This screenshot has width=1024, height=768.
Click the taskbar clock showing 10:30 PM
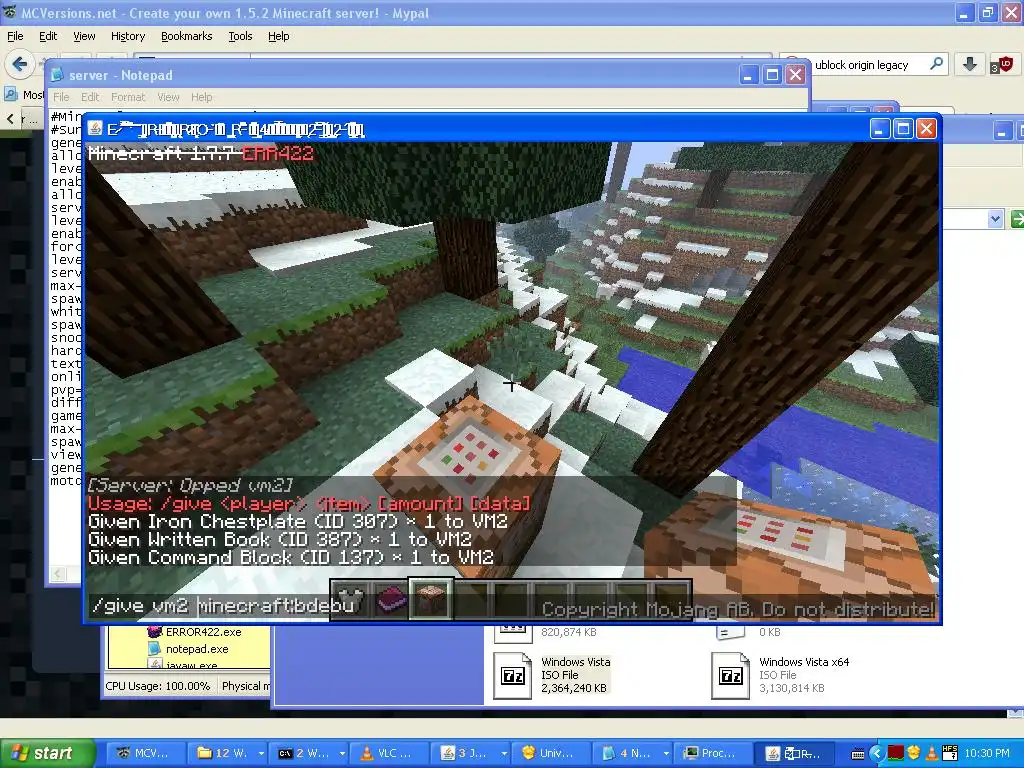click(987, 754)
